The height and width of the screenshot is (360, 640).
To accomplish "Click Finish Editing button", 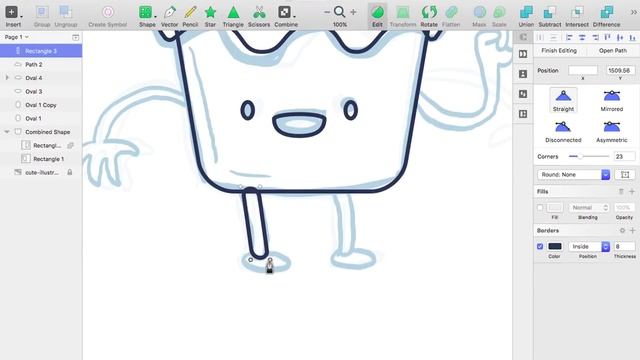I will tap(559, 51).
